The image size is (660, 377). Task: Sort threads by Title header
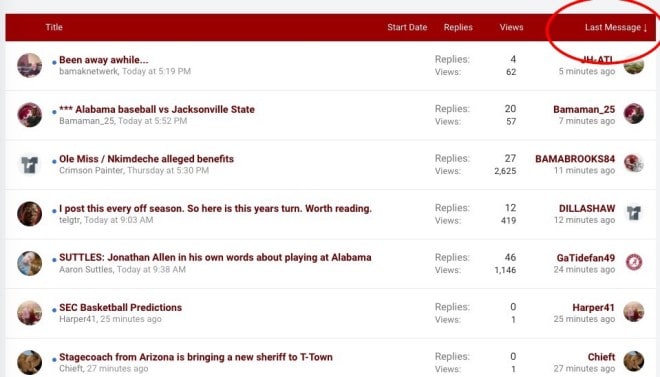[54, 27]
